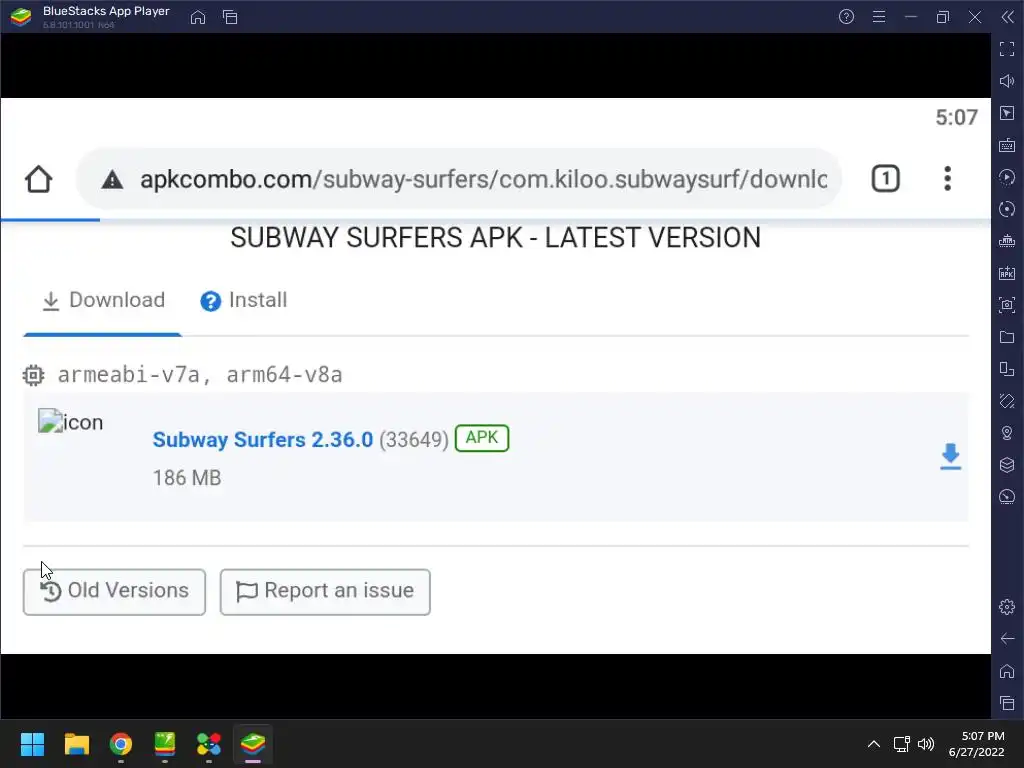Image resolution: width=1024 pixels, height=768 pixels.
Task: Click the blue download arrow icon
Action: click(x=950, y=456)
